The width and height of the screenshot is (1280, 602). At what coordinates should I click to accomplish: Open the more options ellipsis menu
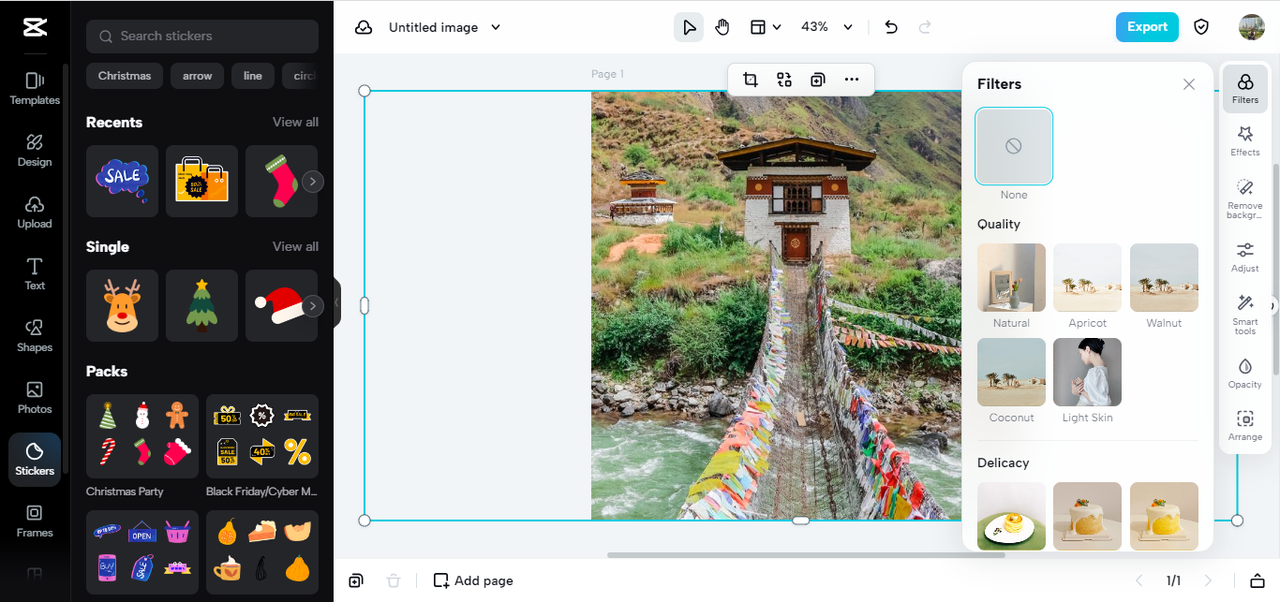(x=852, y=80)
